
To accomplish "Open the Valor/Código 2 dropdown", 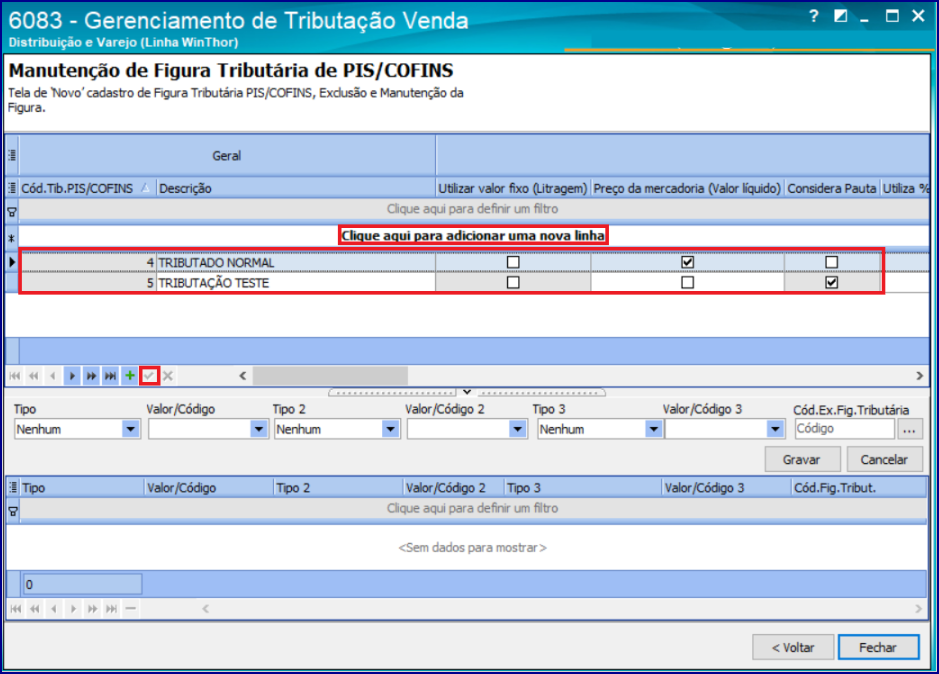I will 518,429.
